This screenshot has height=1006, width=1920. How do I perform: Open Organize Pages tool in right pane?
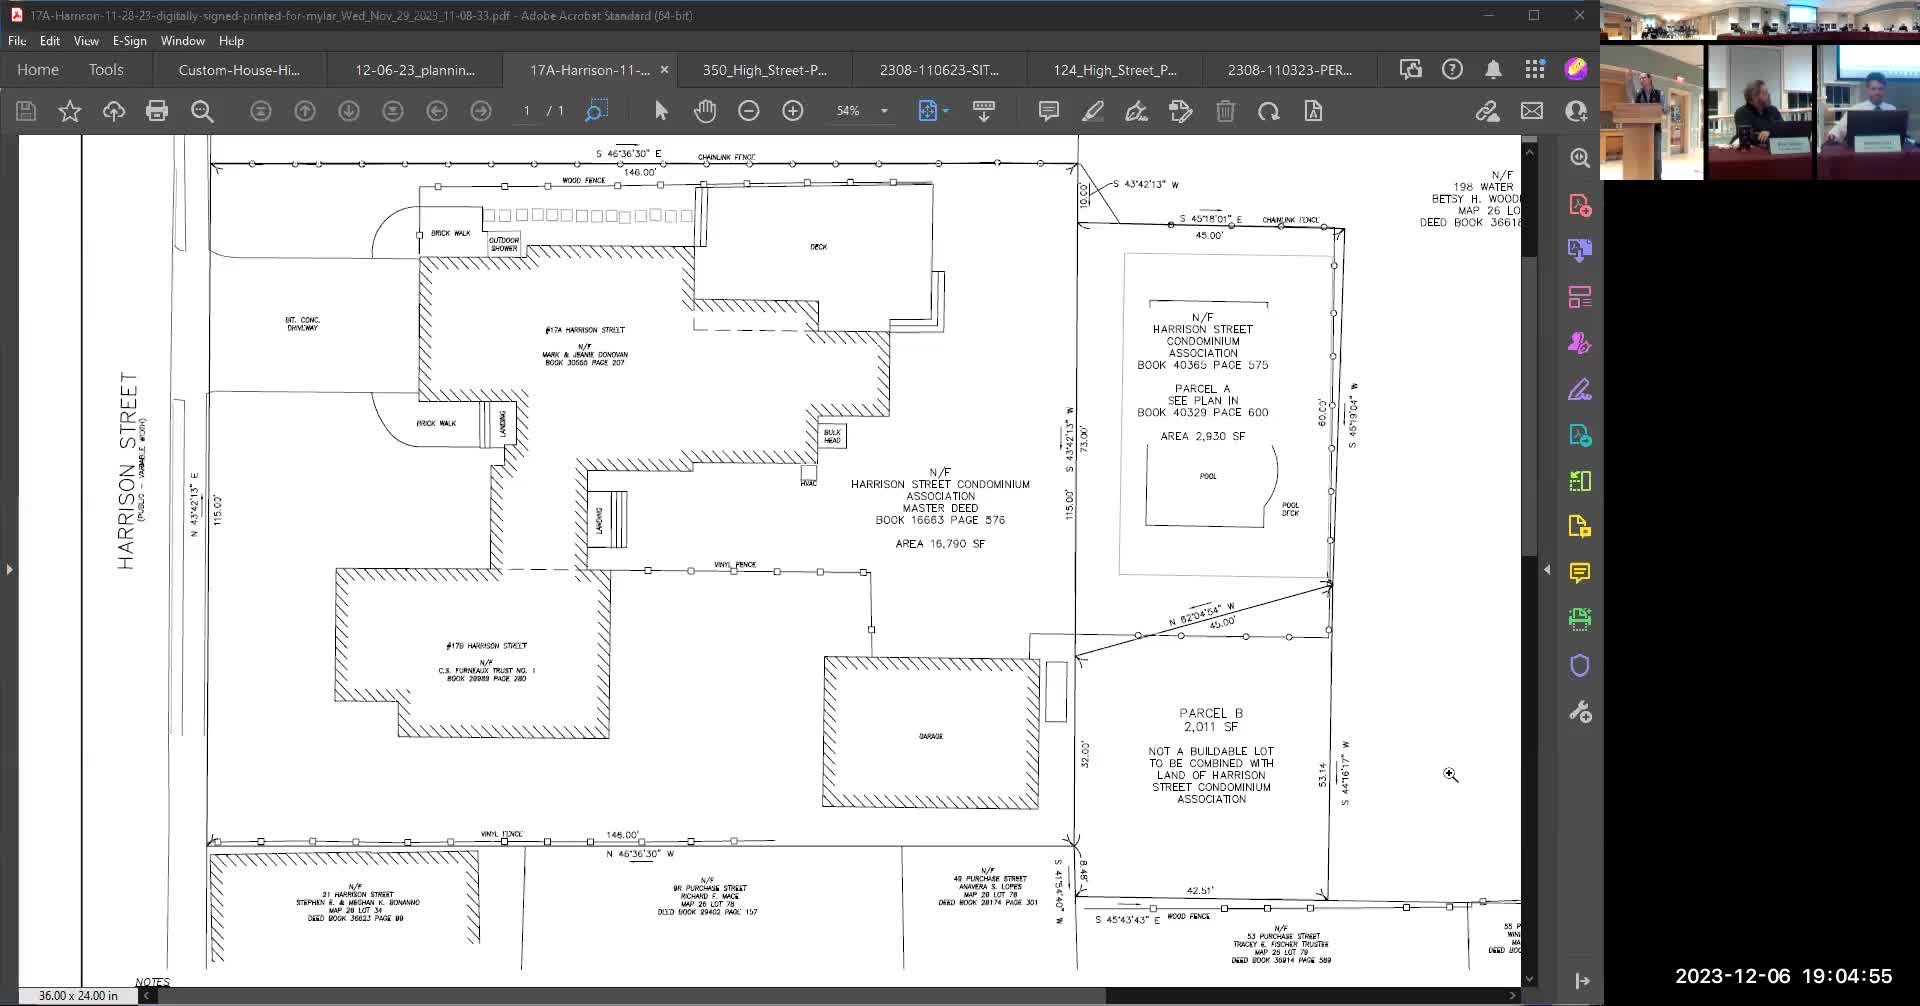click(x=1580, y=297)
